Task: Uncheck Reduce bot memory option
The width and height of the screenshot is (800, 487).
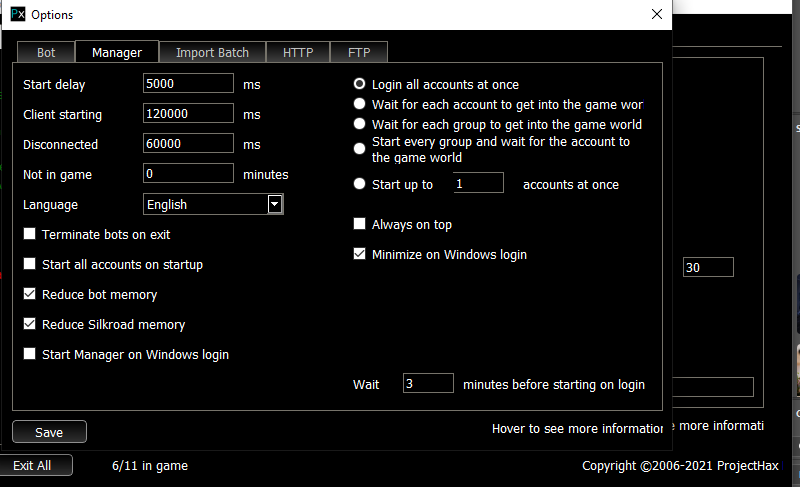Action: (x=30, y=295)
